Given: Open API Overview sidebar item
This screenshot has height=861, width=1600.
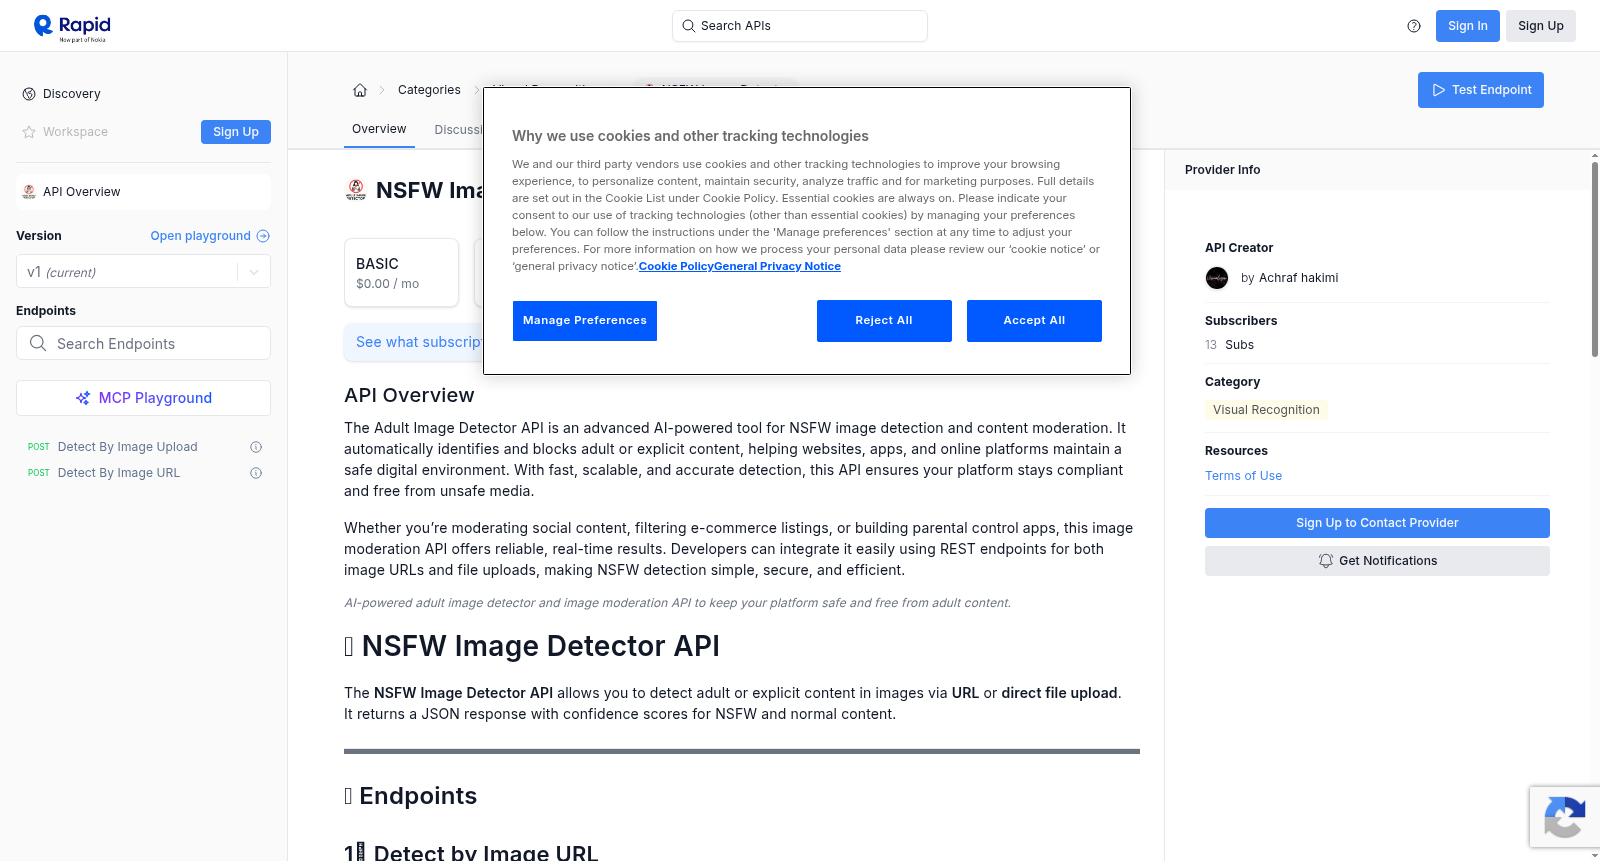Looking at the screenshot, I should (x=143, y=192).
